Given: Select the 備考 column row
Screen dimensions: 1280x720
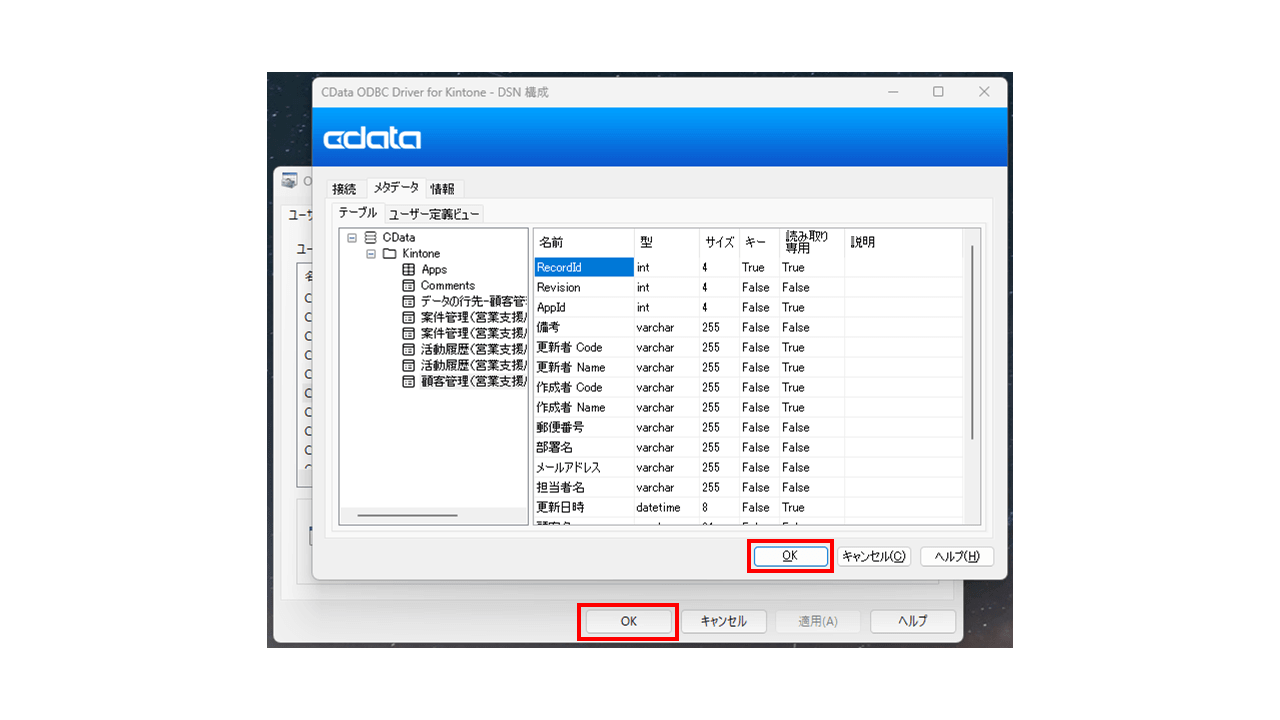Looking at the screenshot, I should click(x=748, y=327).
